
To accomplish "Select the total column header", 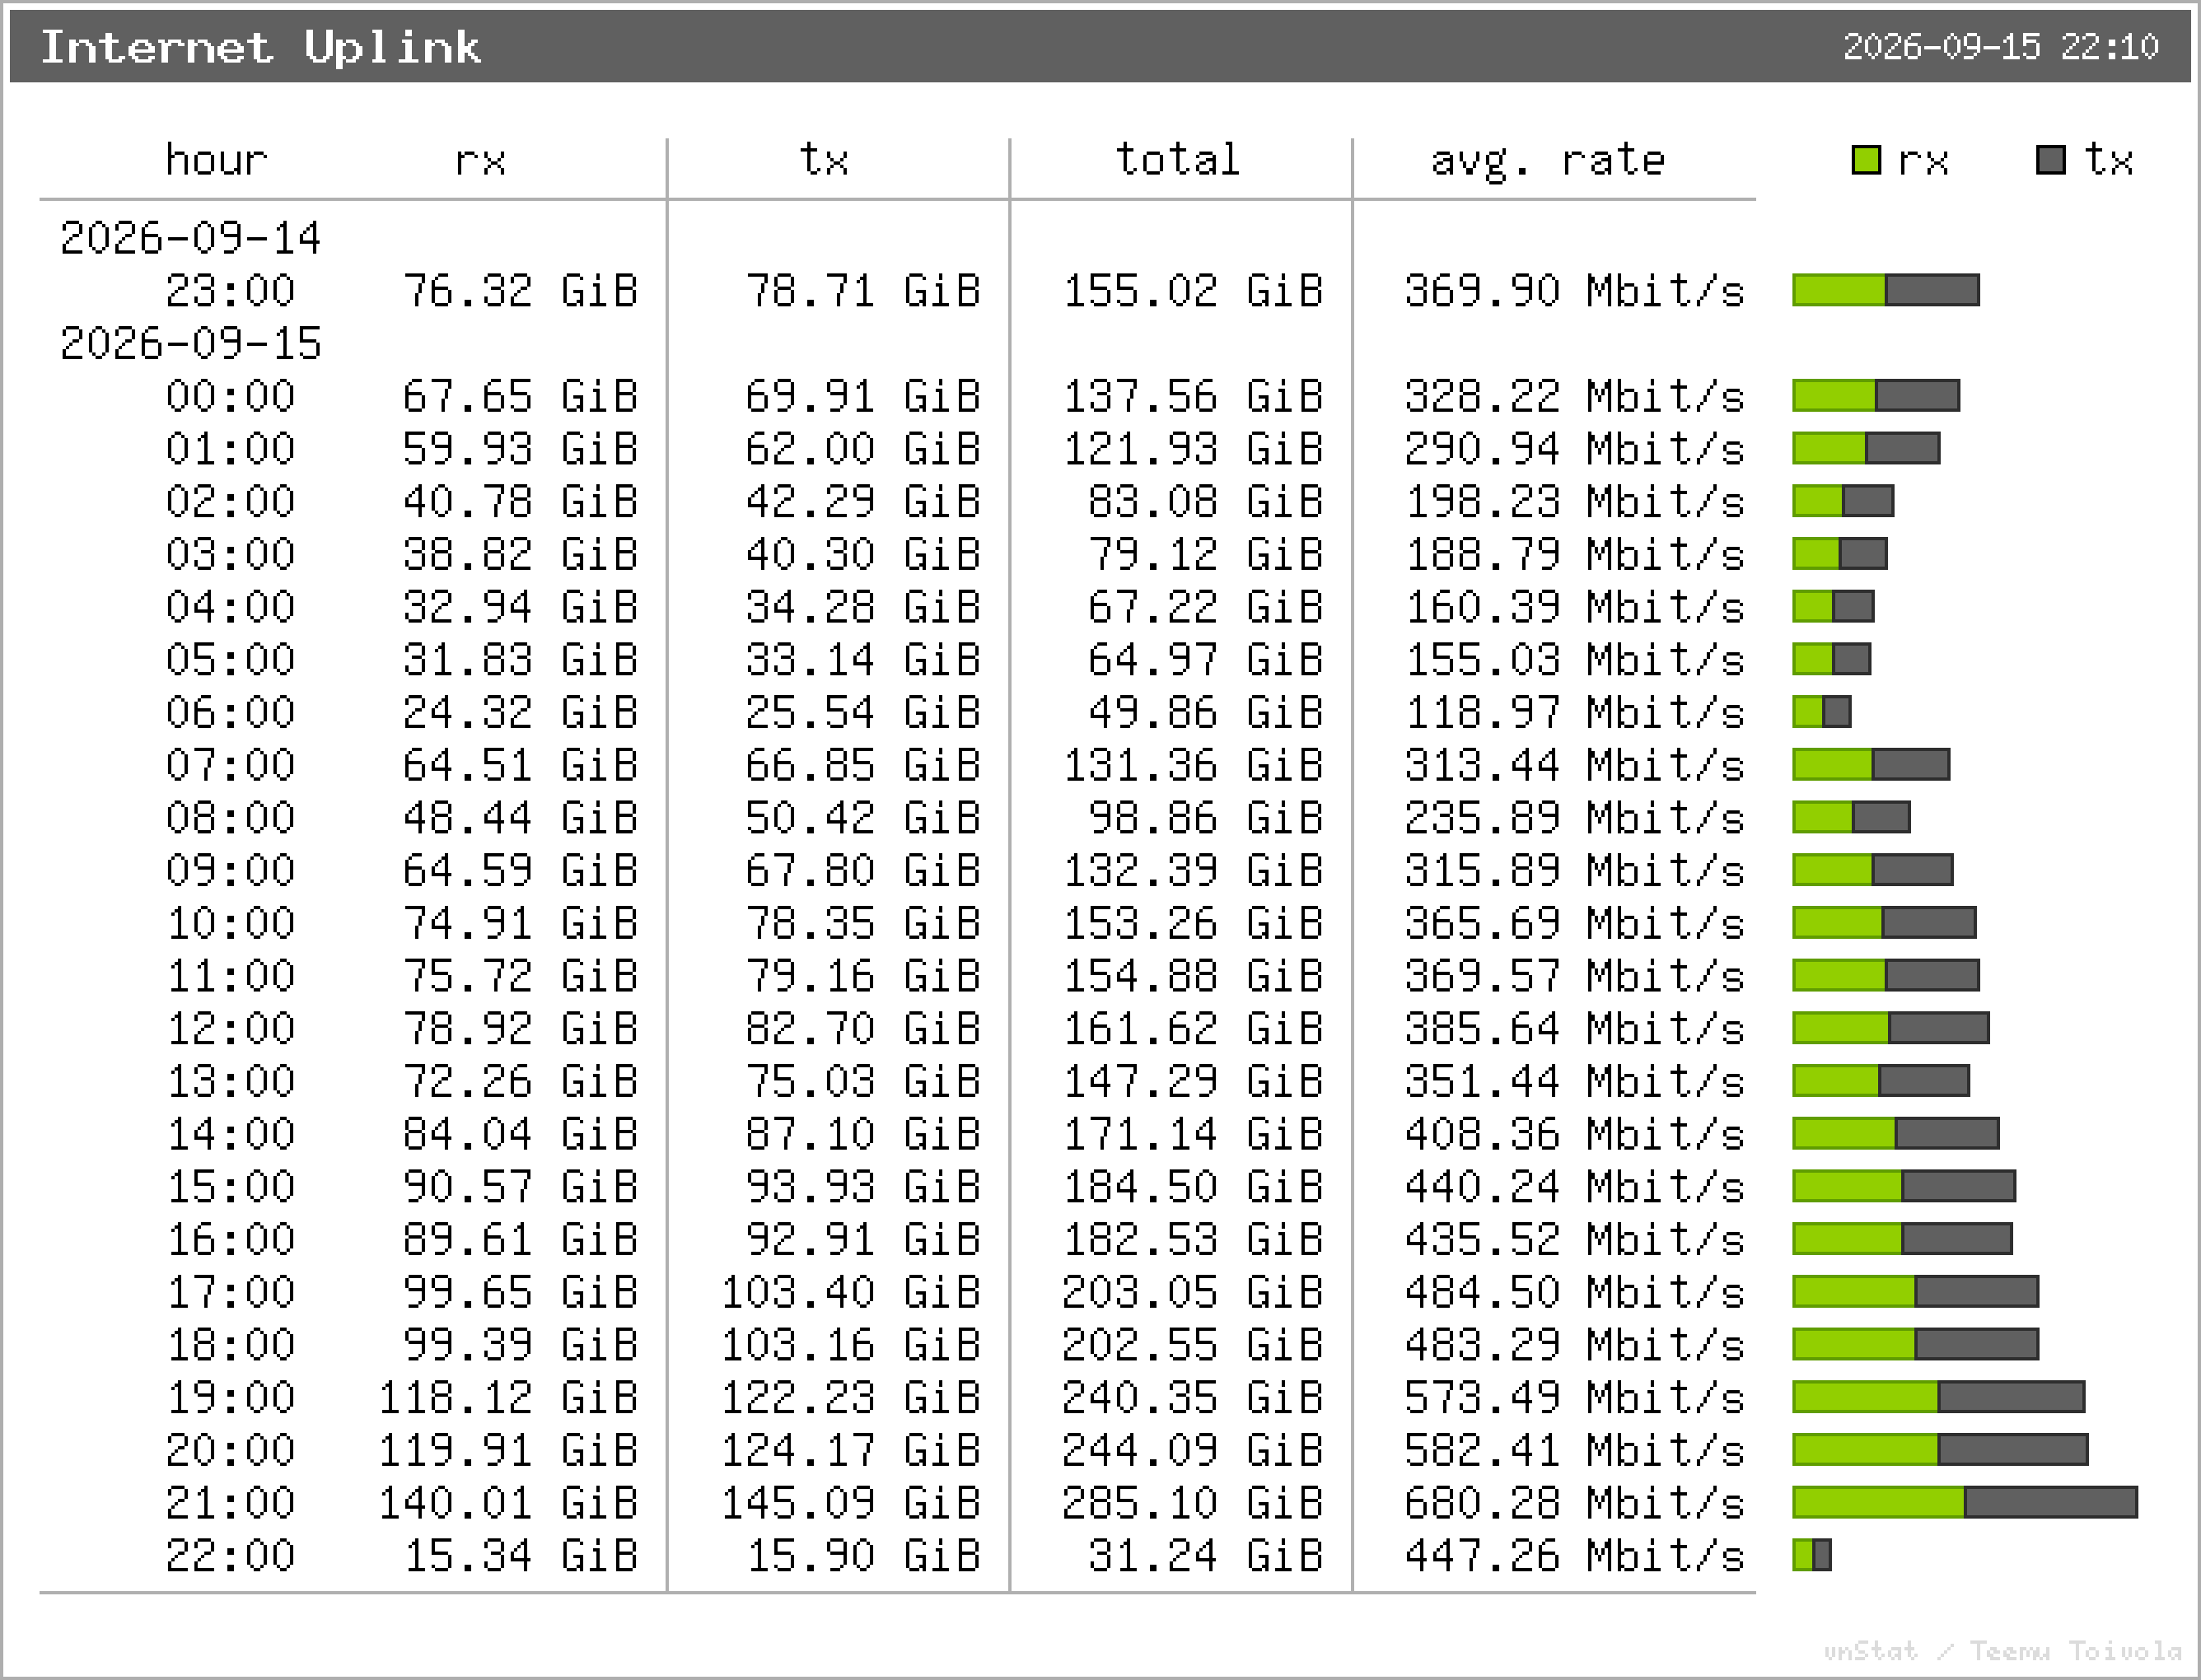I will (x=1178, y=160).
